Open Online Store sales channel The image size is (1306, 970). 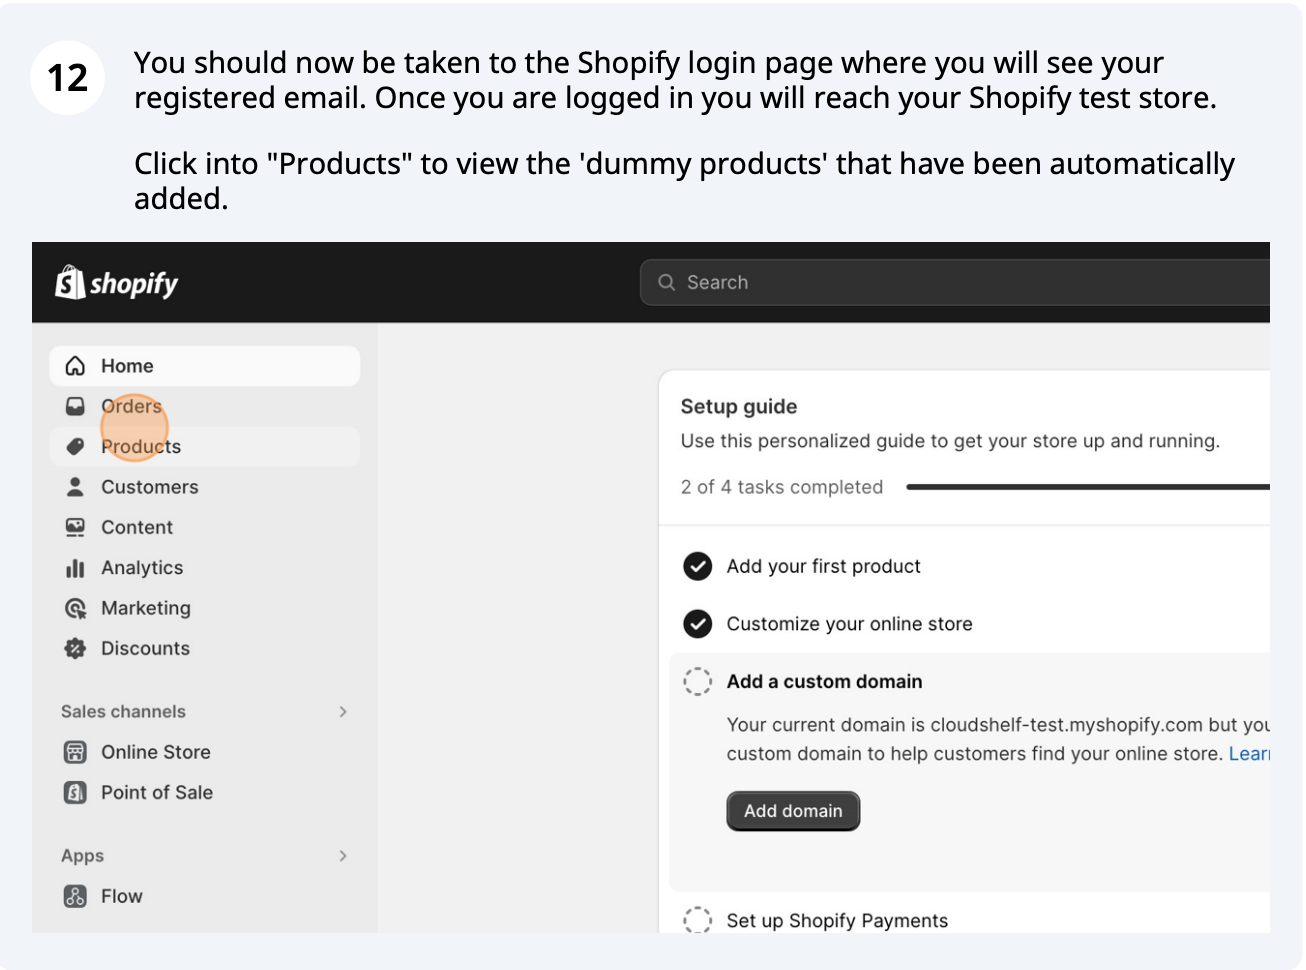coord(205,752)
